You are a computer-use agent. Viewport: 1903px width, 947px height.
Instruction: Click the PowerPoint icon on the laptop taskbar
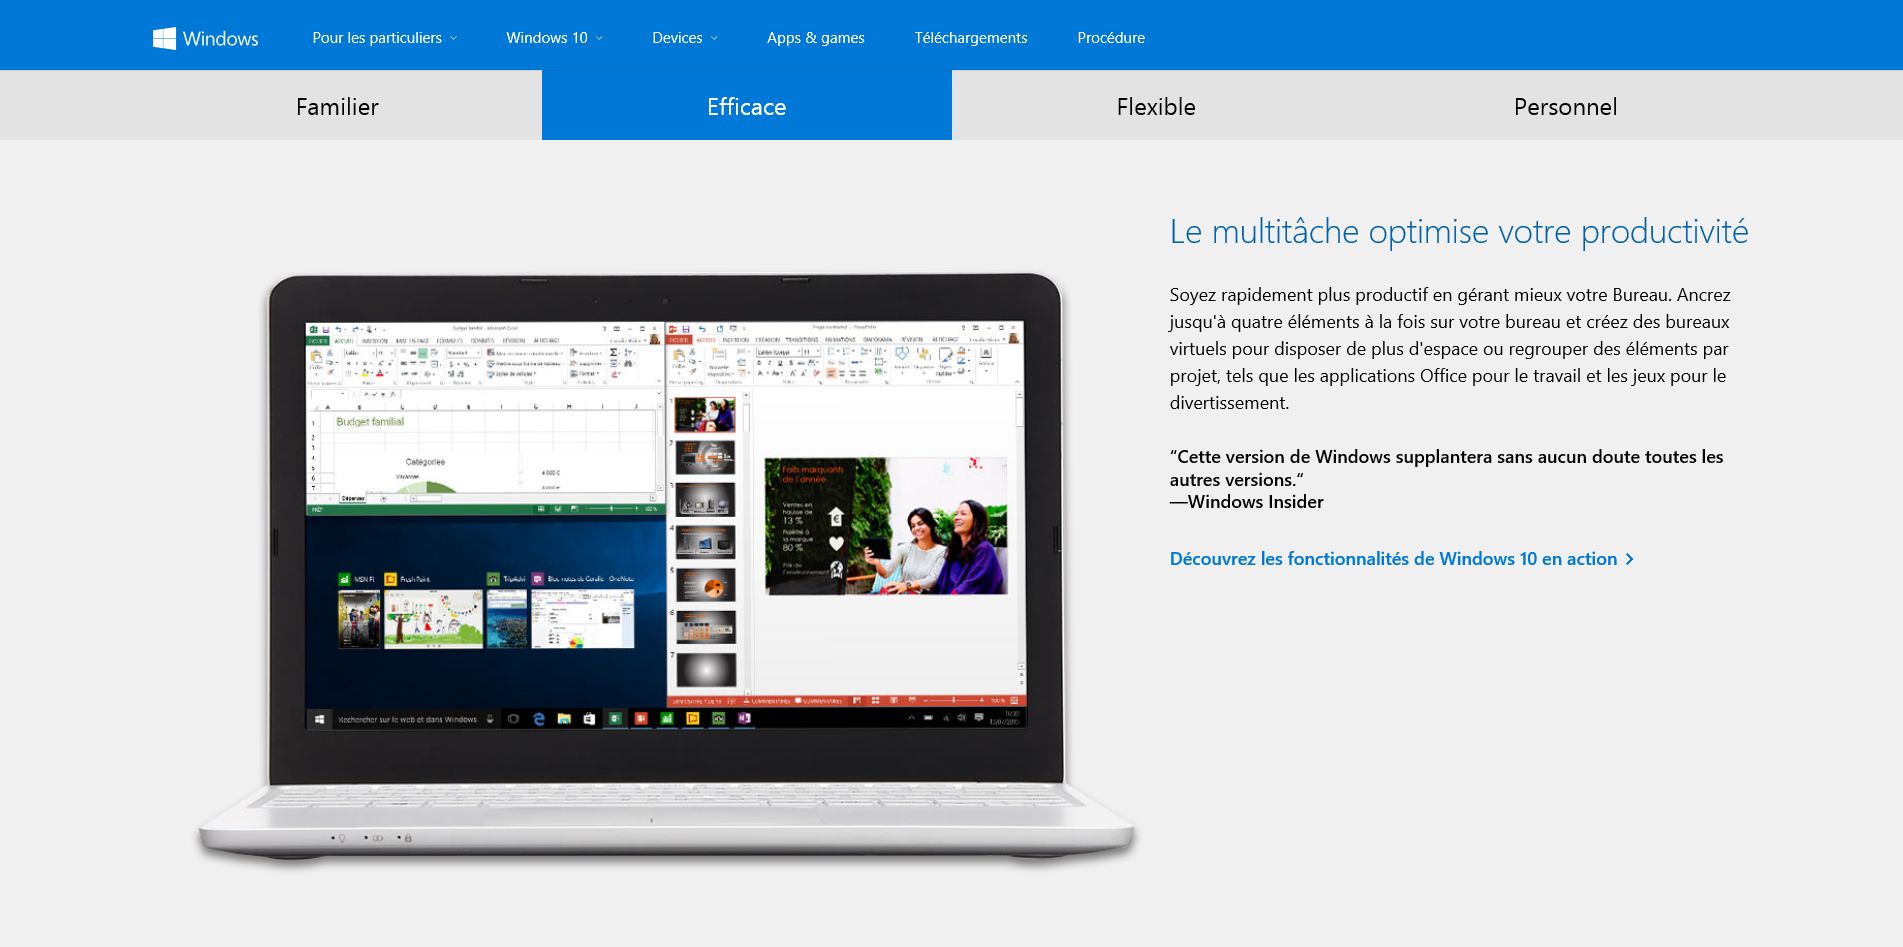(x=641, y=719)
